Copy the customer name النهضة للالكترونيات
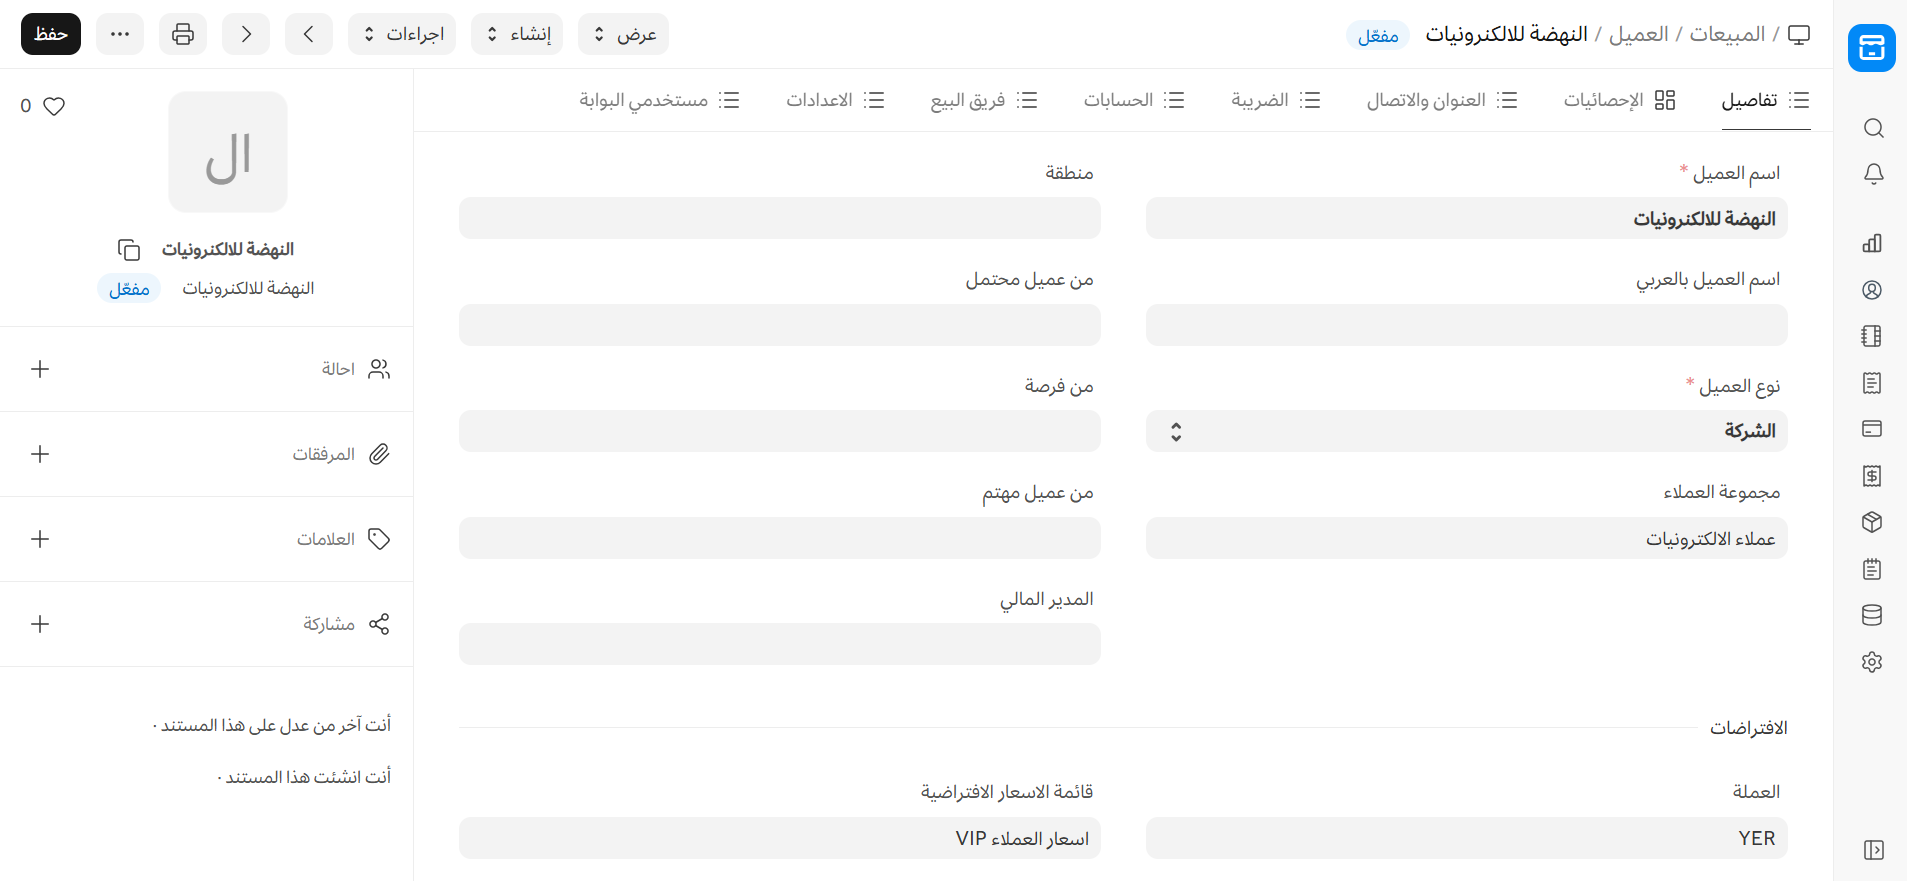 coord(129,249)
